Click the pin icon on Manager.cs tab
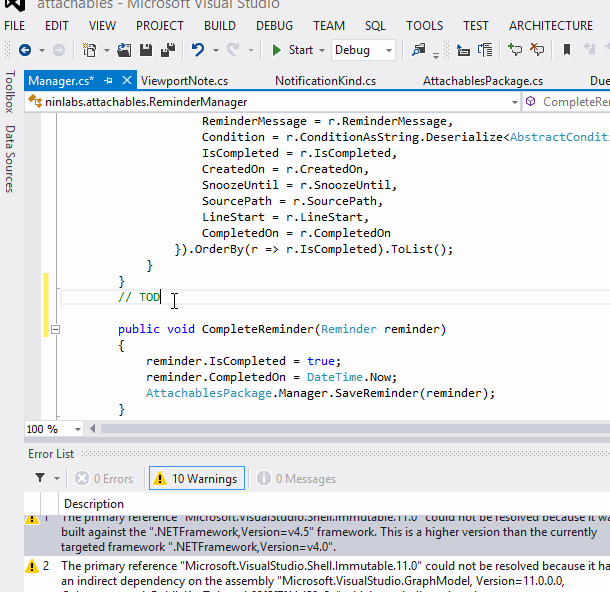Screen dimensions: 610x592 109,81
